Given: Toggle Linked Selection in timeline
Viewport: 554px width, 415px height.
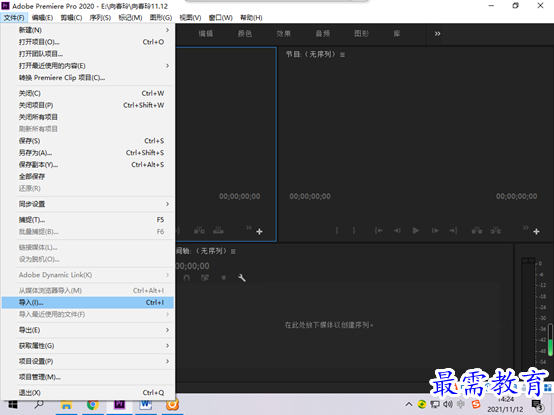Looking at the screenshot, I should (x=205, y=278).
